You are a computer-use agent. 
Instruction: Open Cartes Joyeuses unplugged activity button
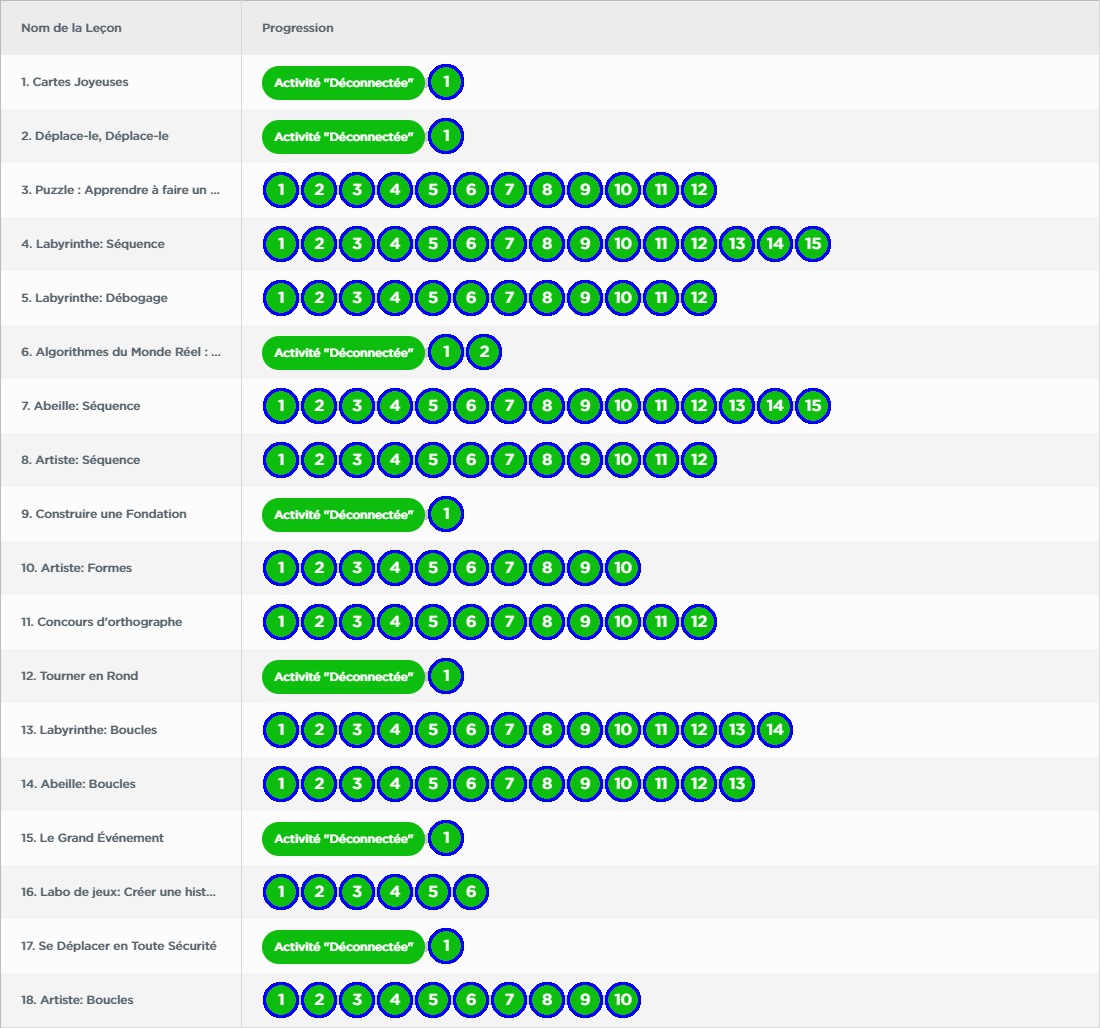tap(343, 82)
